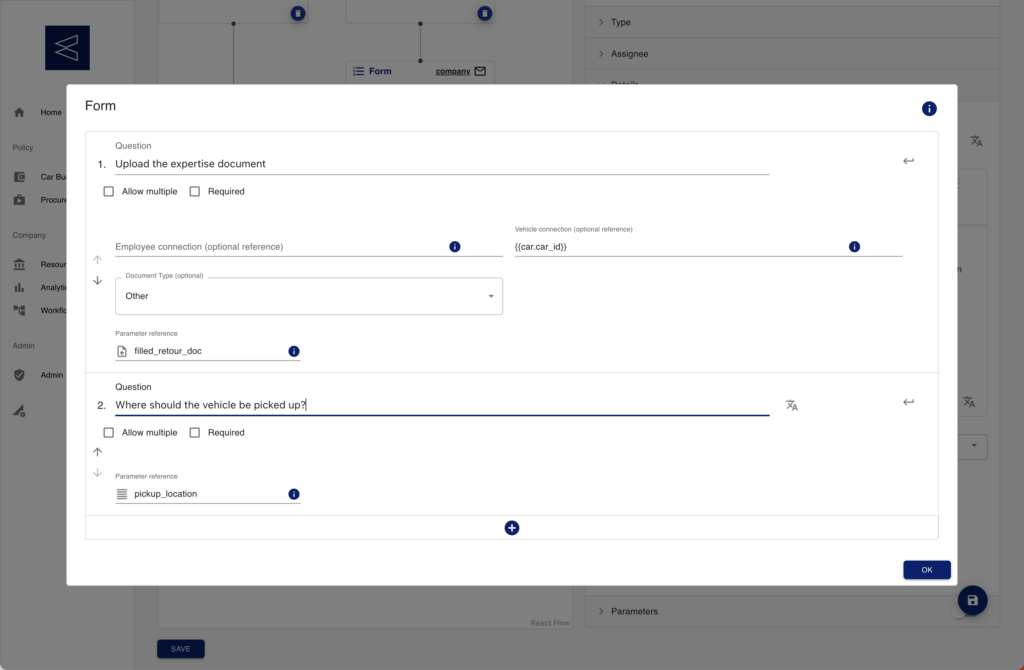Open the Document Type dropdown showing Other
Viewport: 1024px width, 670px height.
point(309,296)
